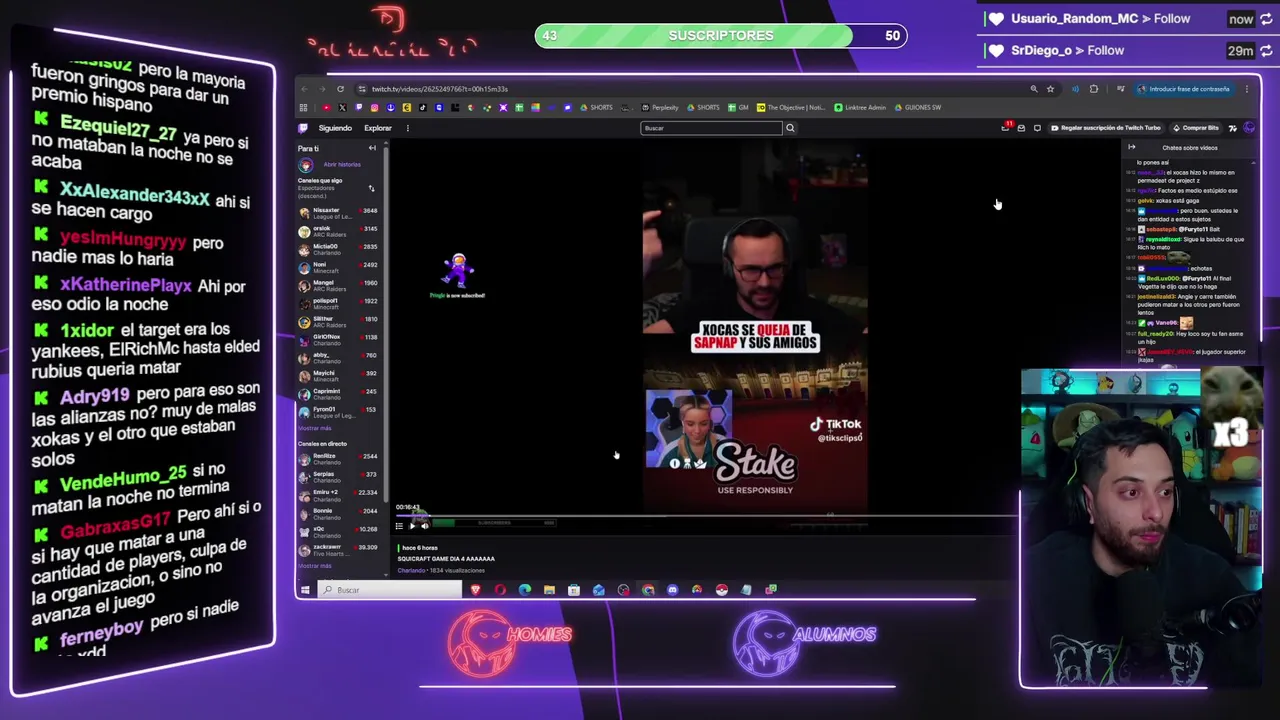Open Silithur channel in sidebar

339,321
